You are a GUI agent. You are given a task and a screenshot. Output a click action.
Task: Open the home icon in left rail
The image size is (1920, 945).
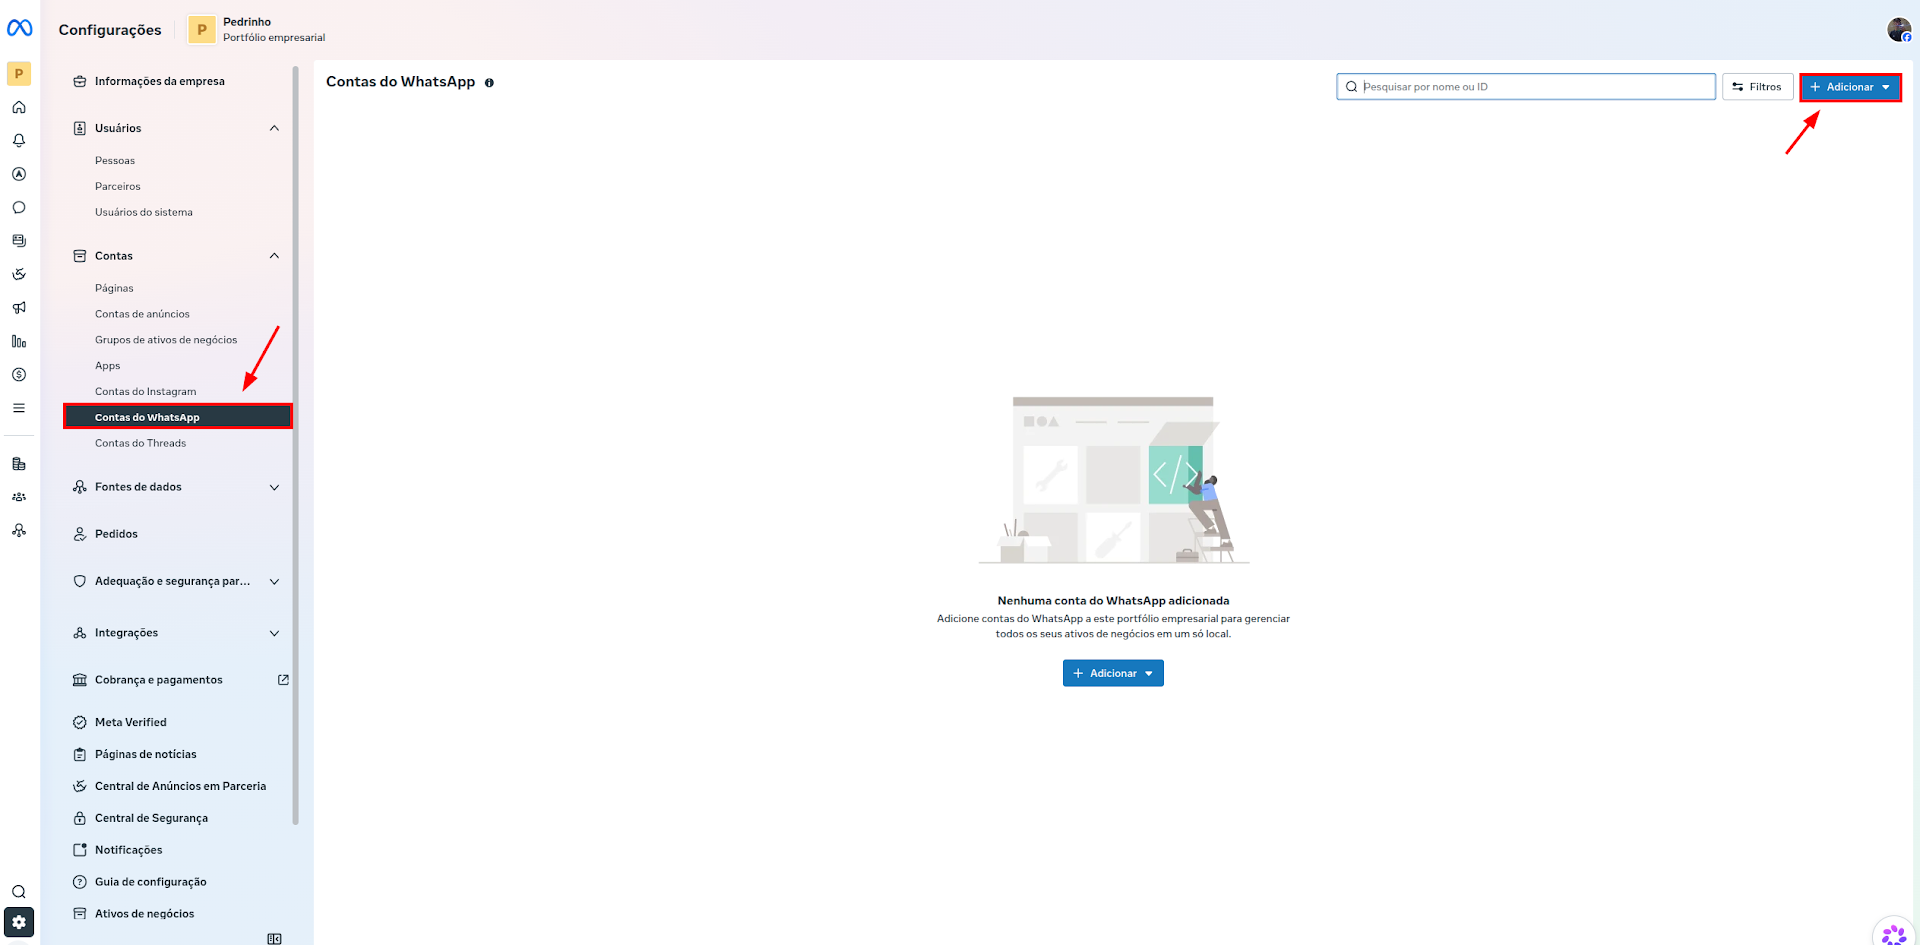(x=19, y=107)
